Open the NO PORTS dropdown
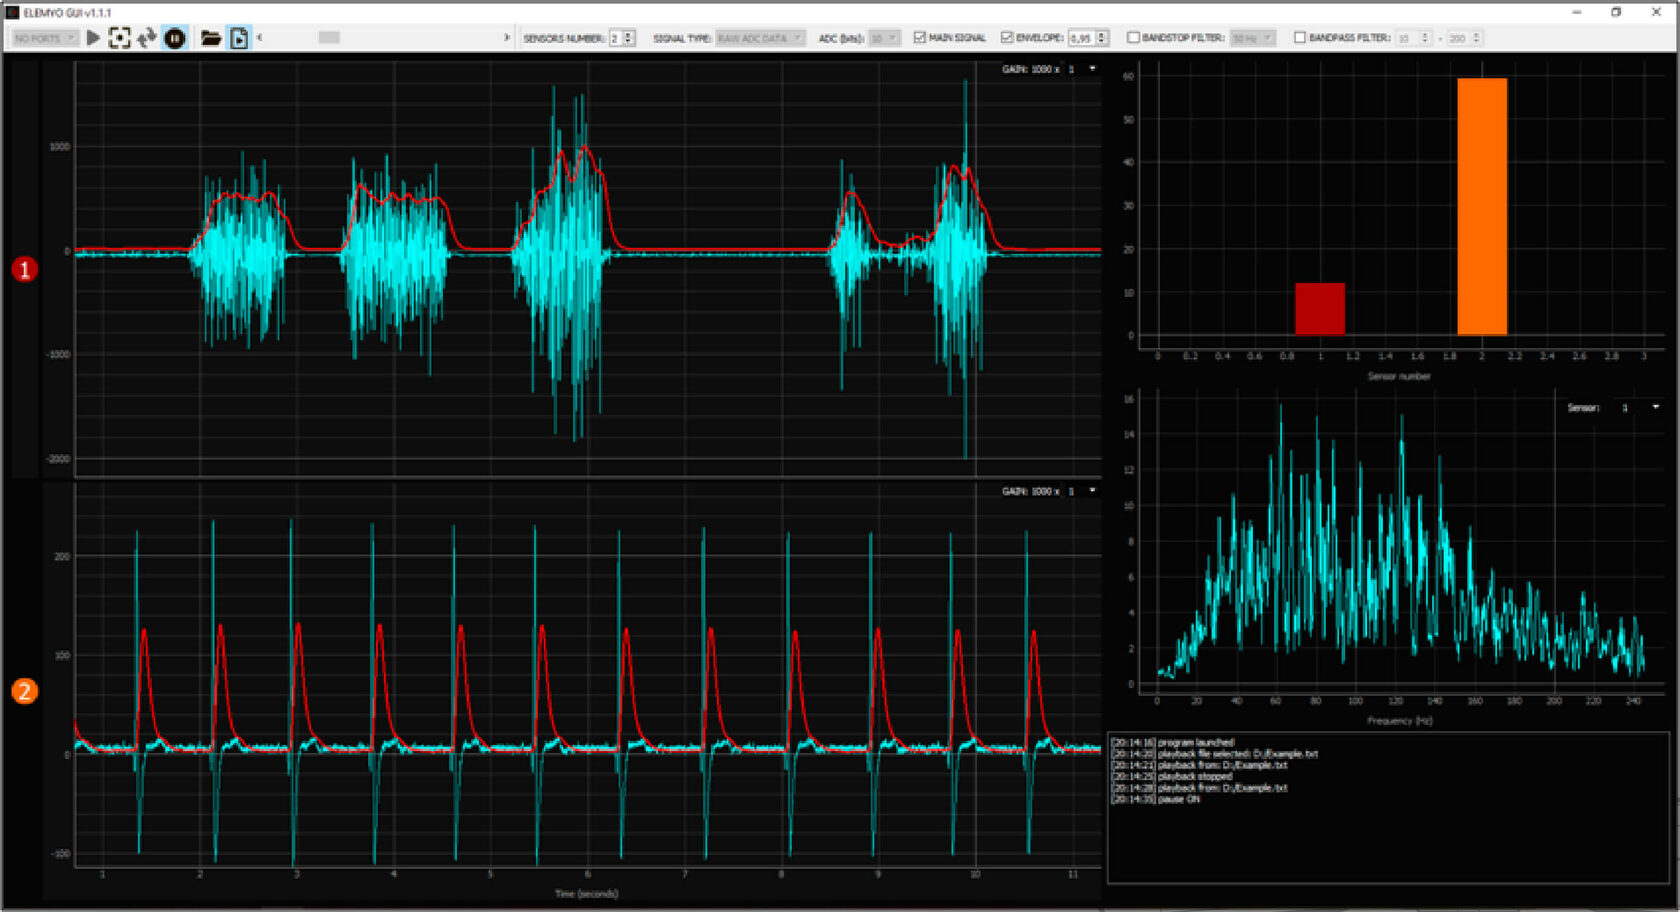Viewport: 1680px width, 912px height. click(x=42, y=38)
